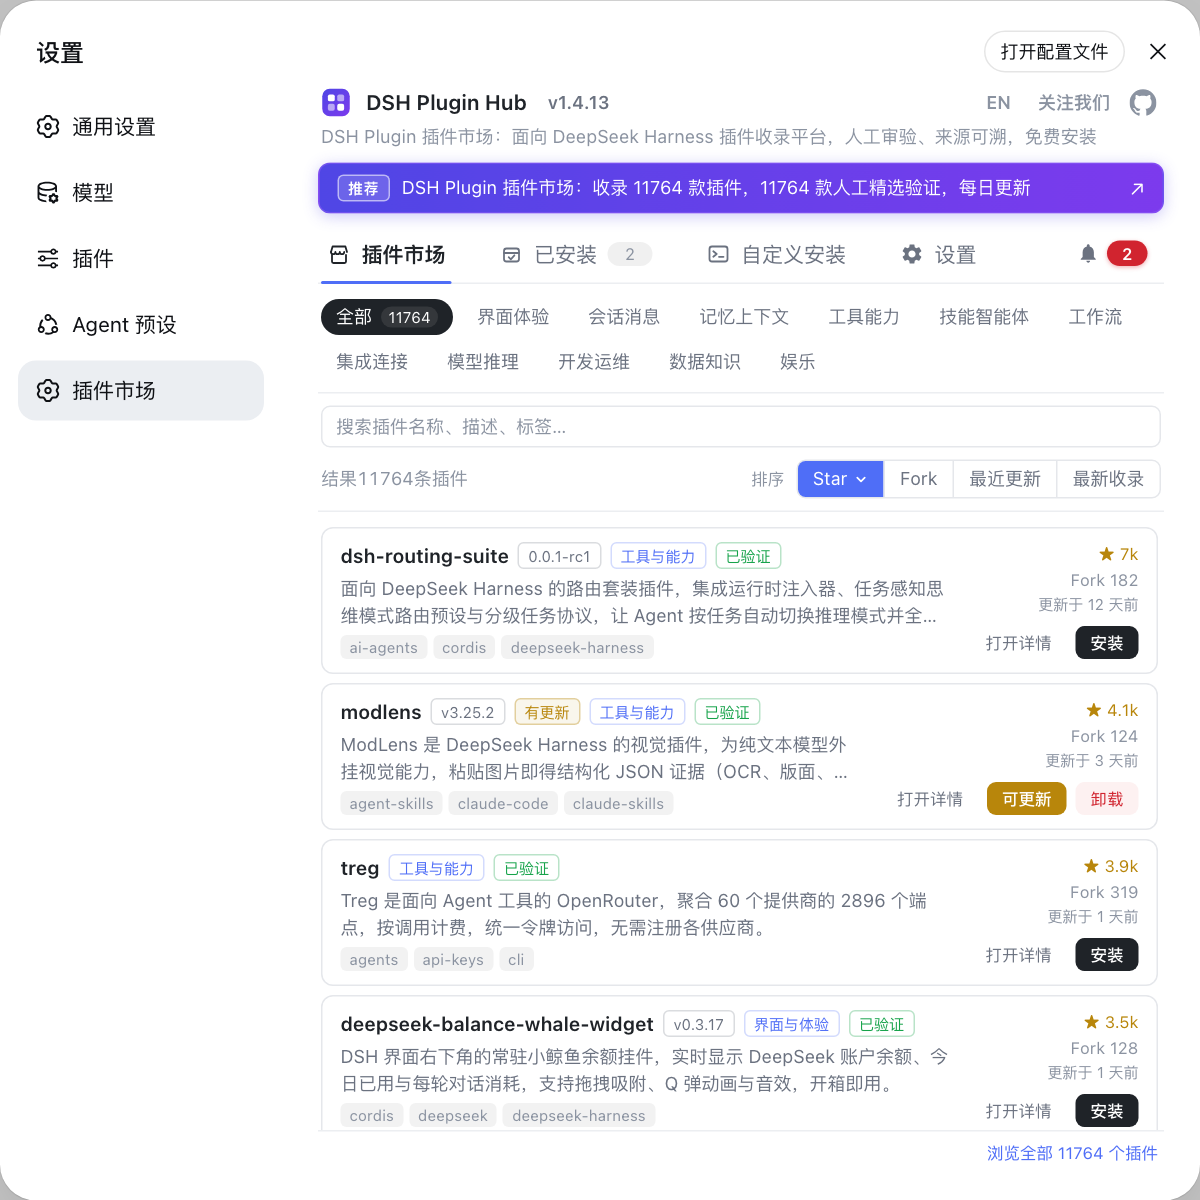The height and width of the screenshot is (1200, 1200).
Task: Switch to the 已安装 tab
Action: 576,255
